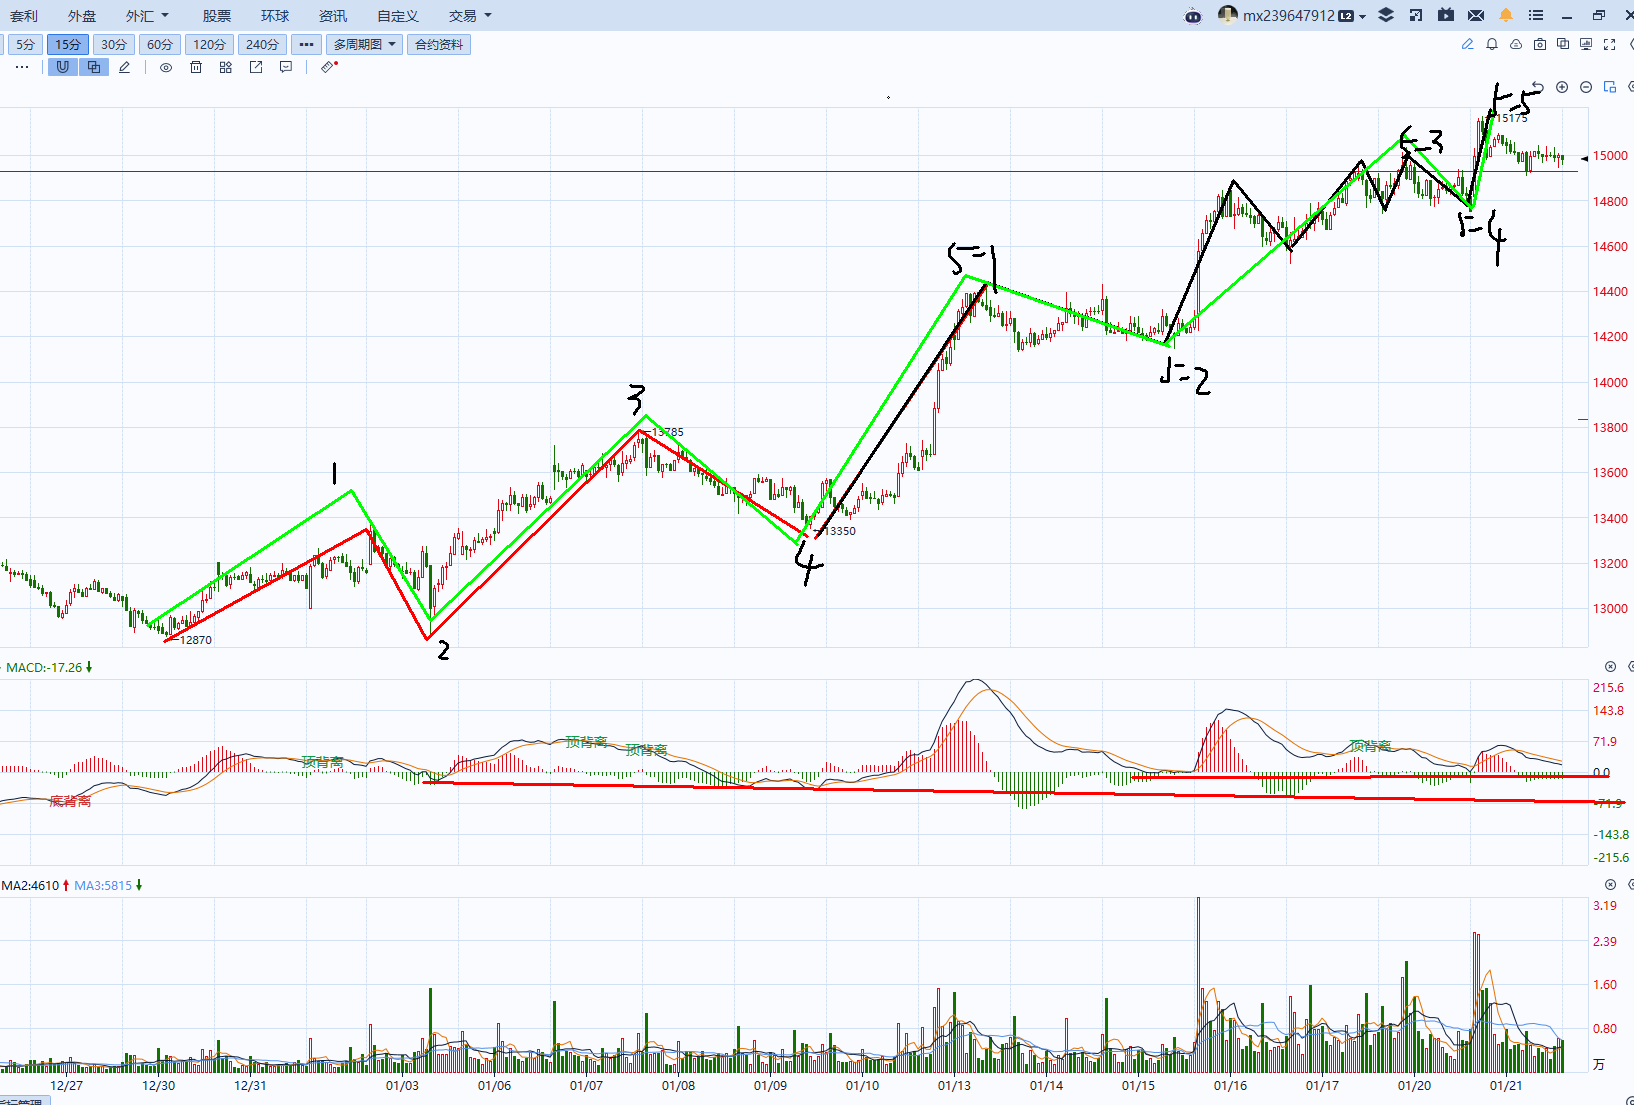Open more drawing tools via three dots at toolbar start
Image resolution: width=1634 pixels, height=1105 pixels.
[22, 67]
